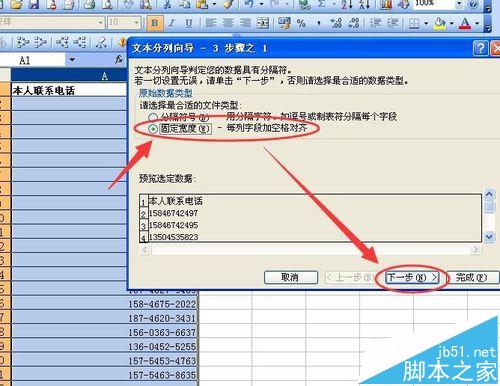The height and width of the screenshot is (386, 500).
Task: Click preview row 13504535823
Action: [173, 237]
